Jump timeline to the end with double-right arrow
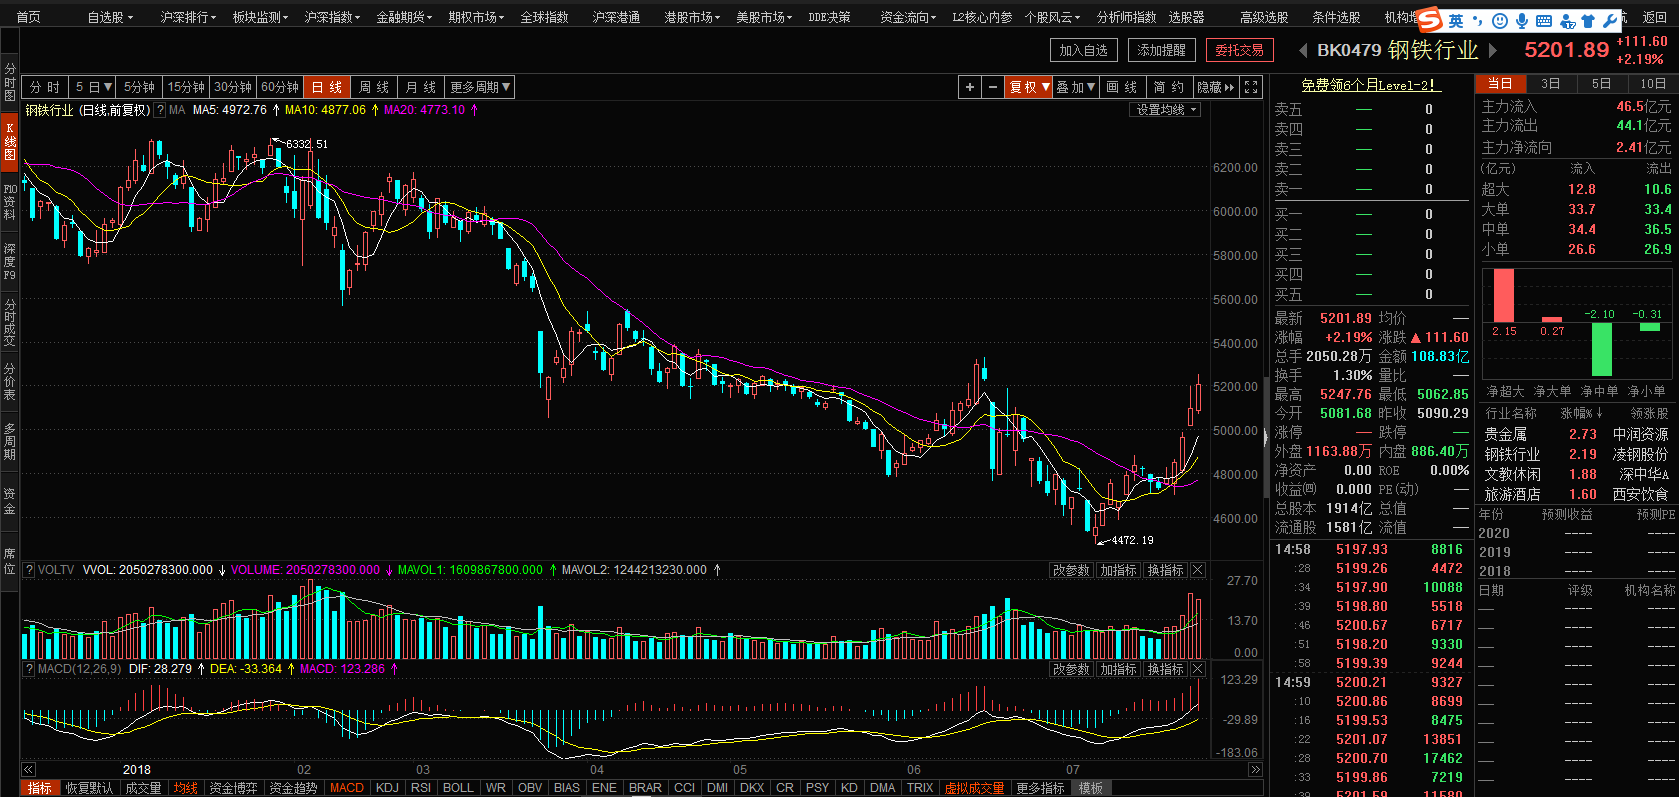Image resolution: width=1679 pixels, height=797 pixels. click(x=1255, y=770)
